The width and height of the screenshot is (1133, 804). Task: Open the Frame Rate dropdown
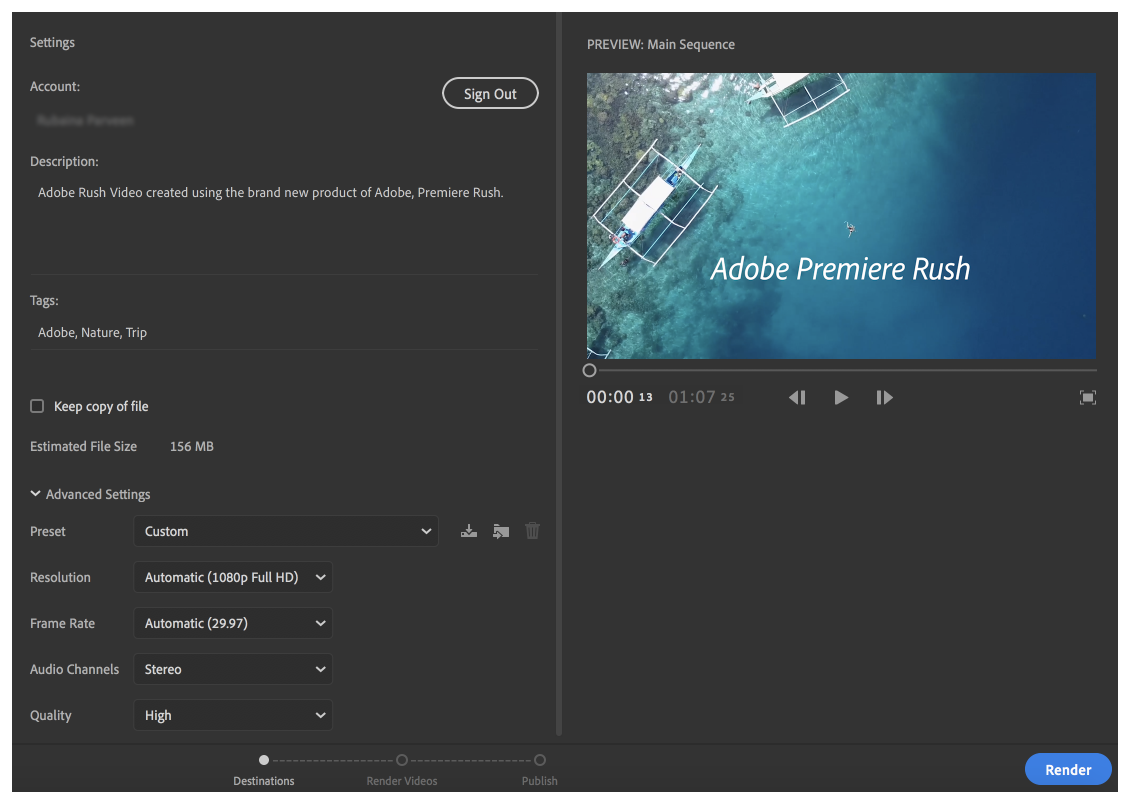click(x=233, y=623)
